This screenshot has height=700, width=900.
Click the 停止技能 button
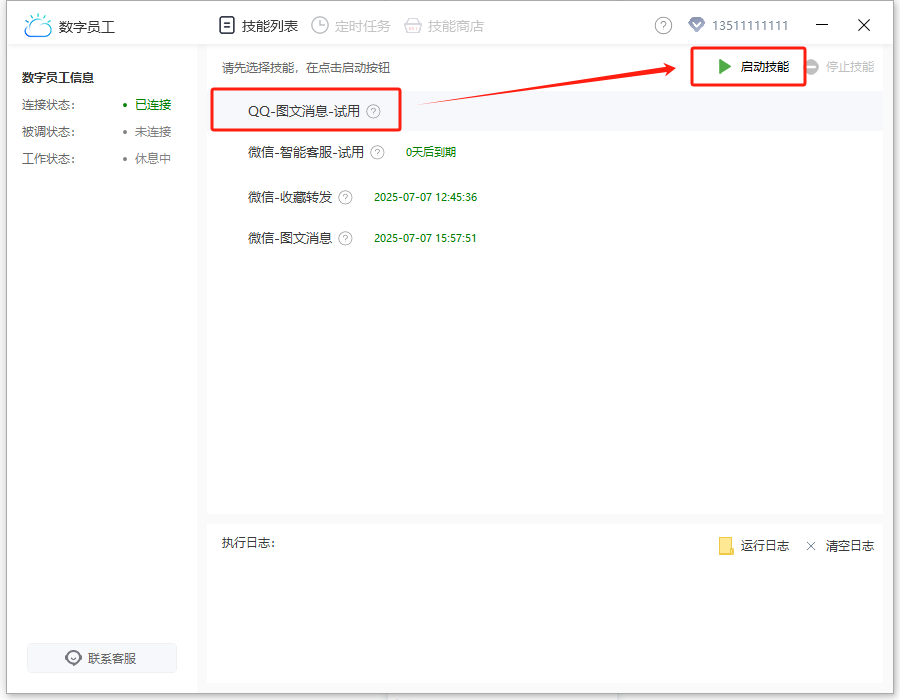click(x=839, y=67)
